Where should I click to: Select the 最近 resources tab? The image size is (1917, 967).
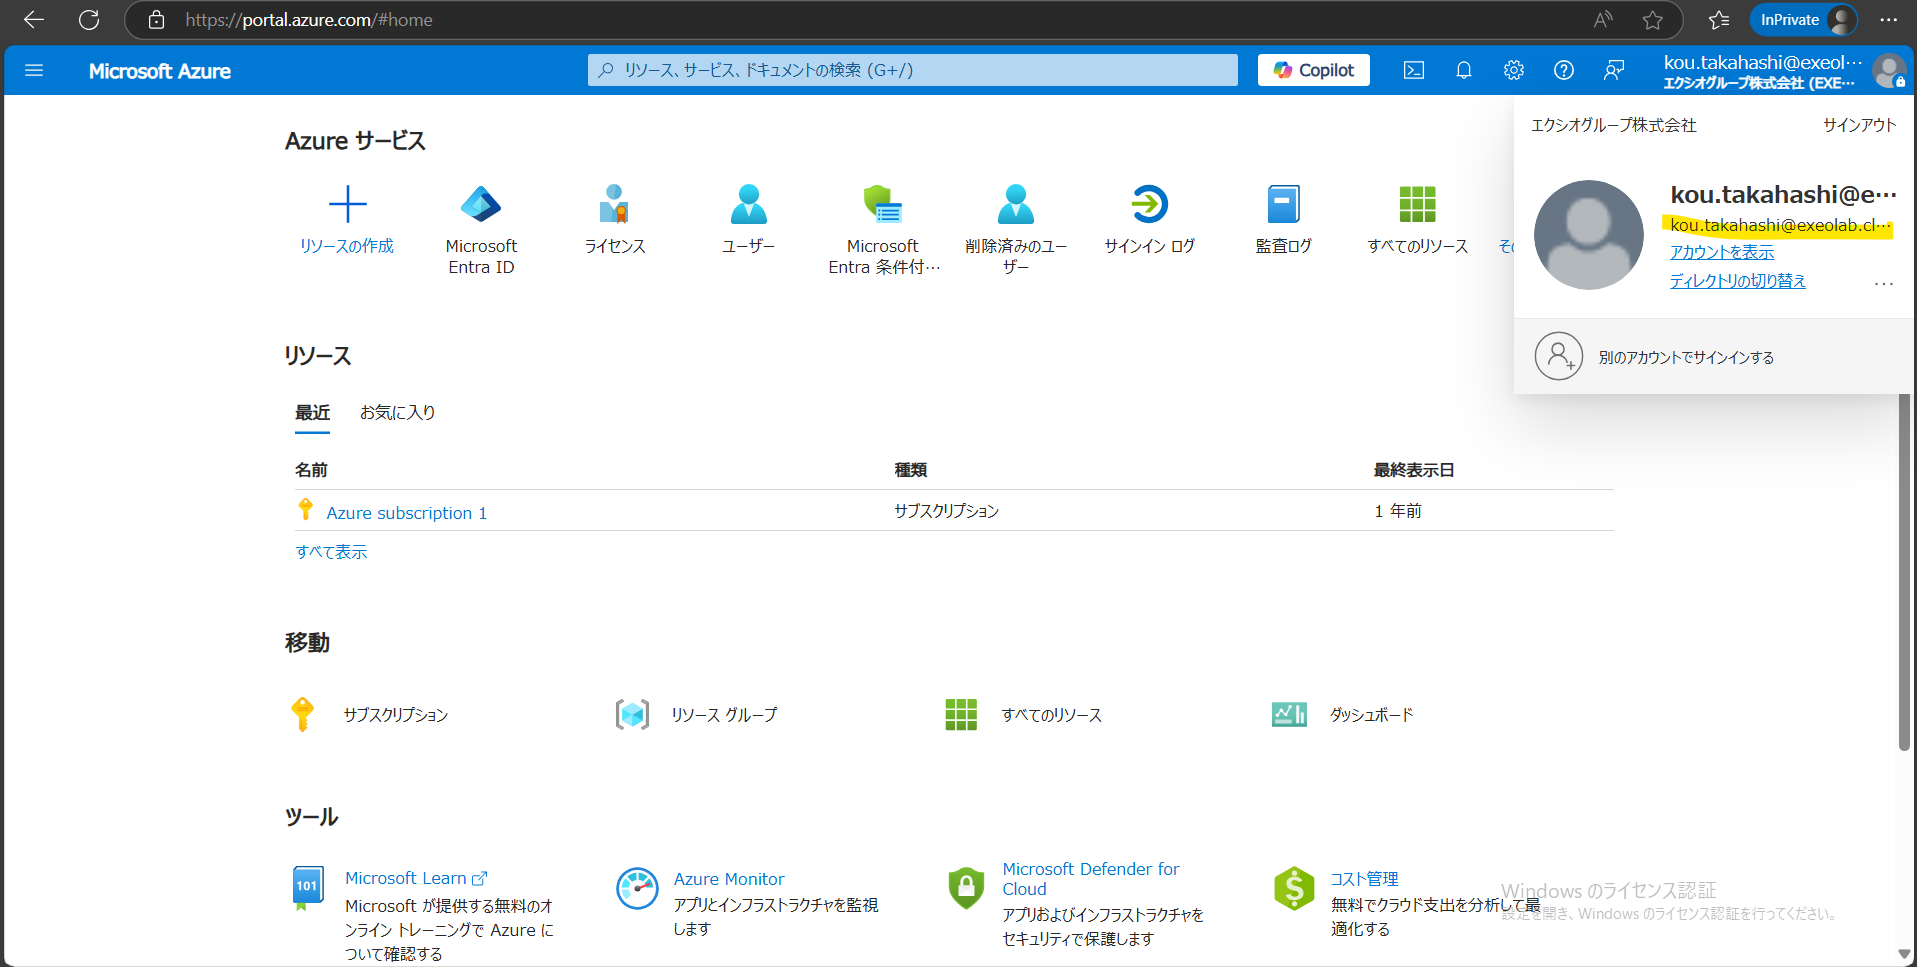pyautogui.click(x=312, y=412)
